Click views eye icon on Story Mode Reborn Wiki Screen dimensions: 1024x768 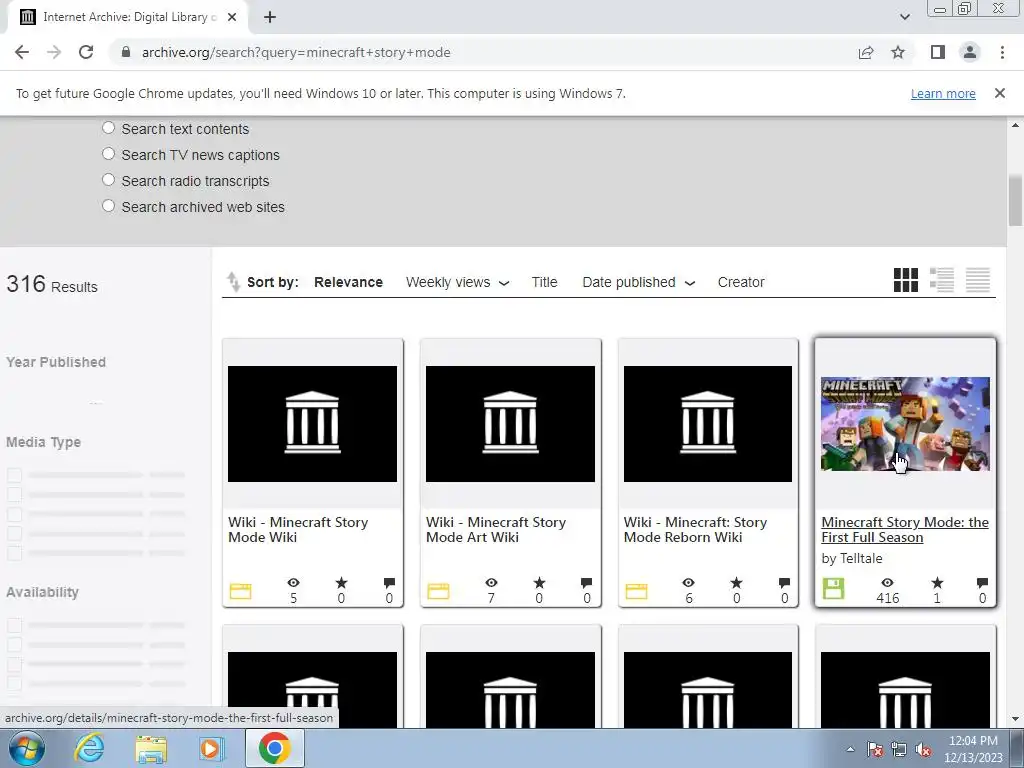pos(688,583)
